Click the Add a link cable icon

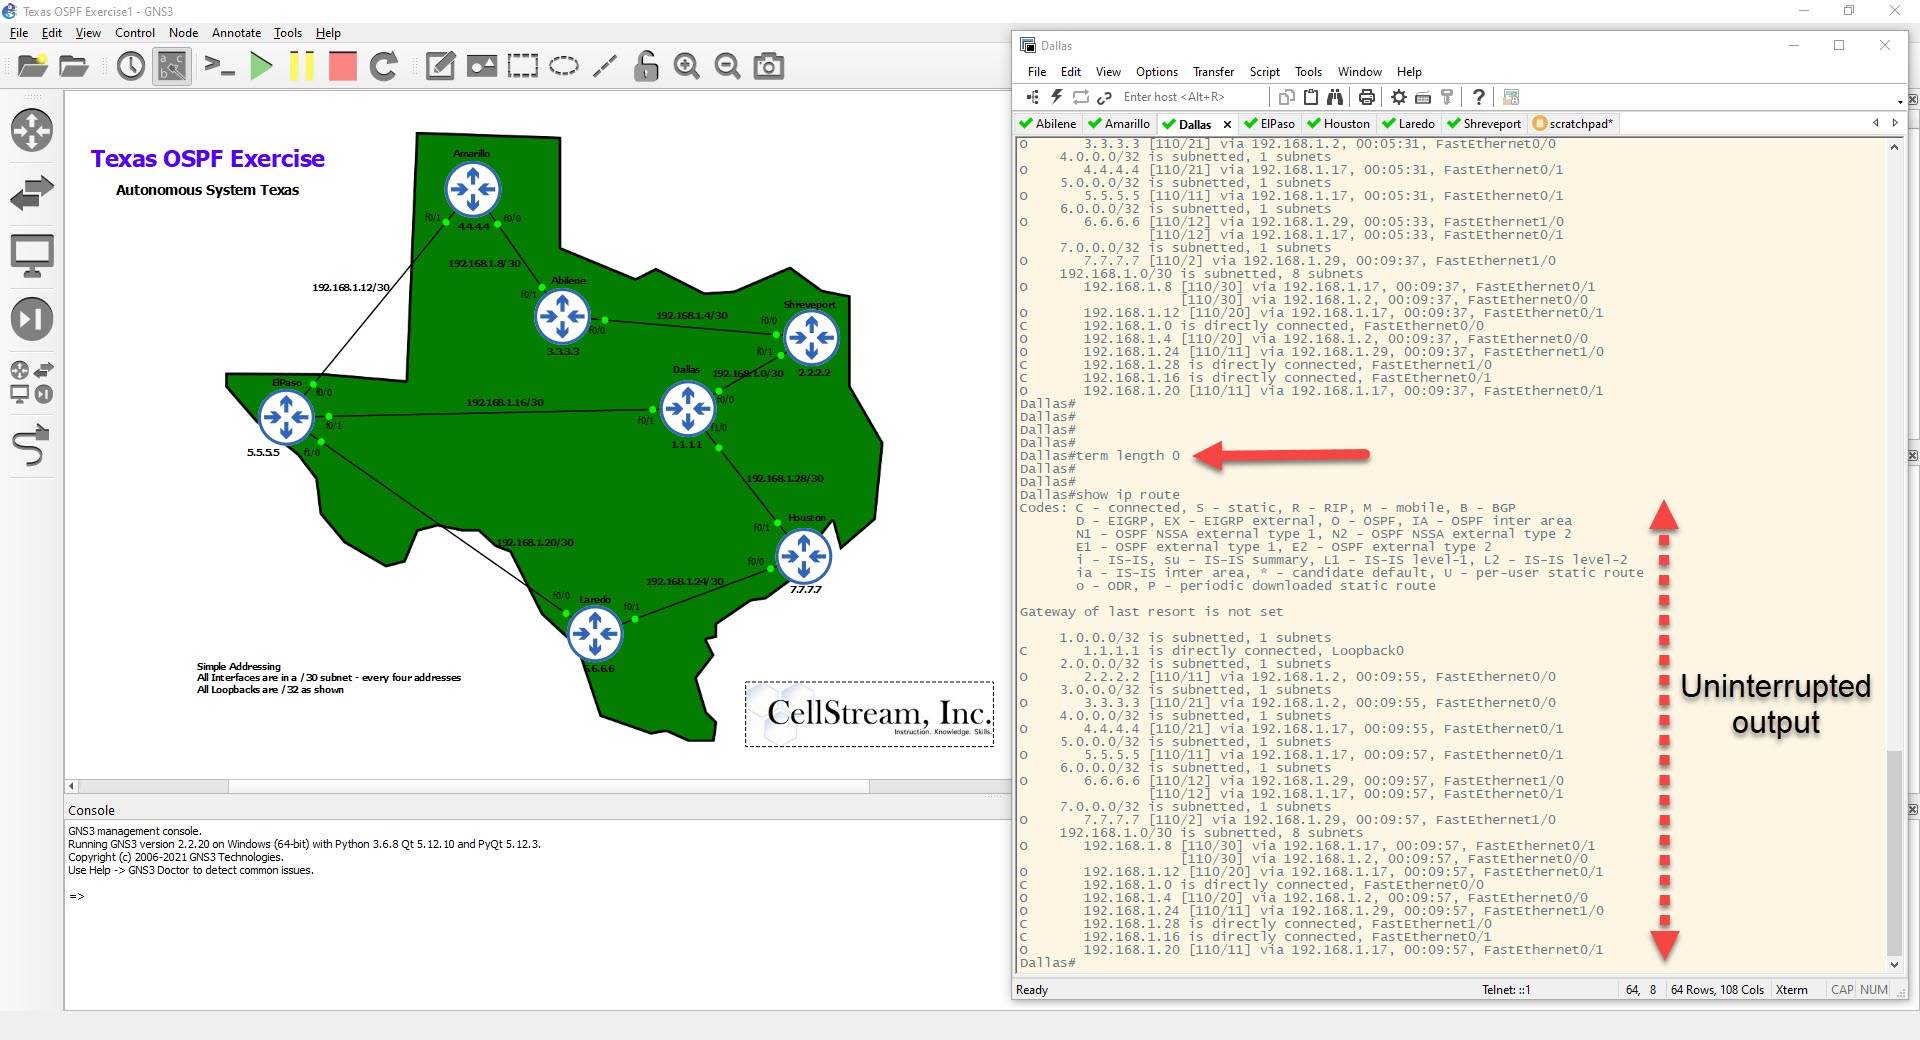click(x=32, y=446)
